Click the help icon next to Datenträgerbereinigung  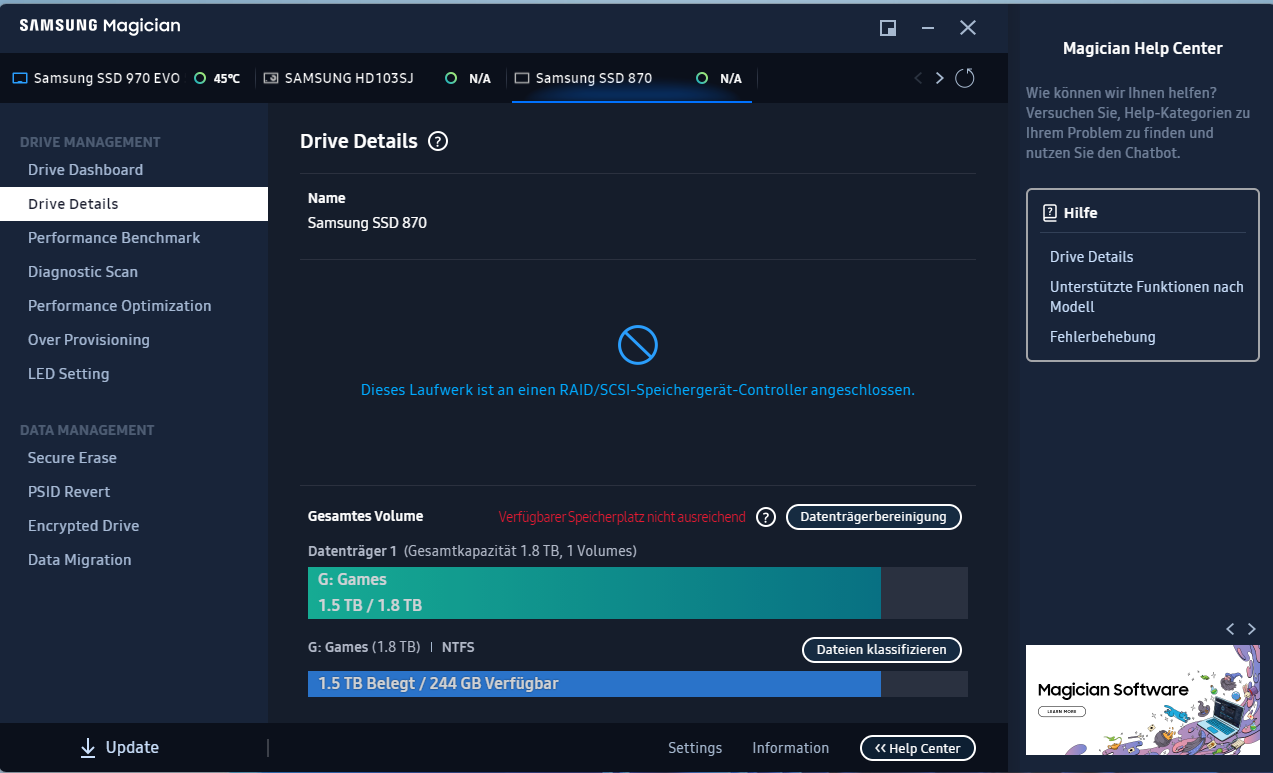pos(766,517)
